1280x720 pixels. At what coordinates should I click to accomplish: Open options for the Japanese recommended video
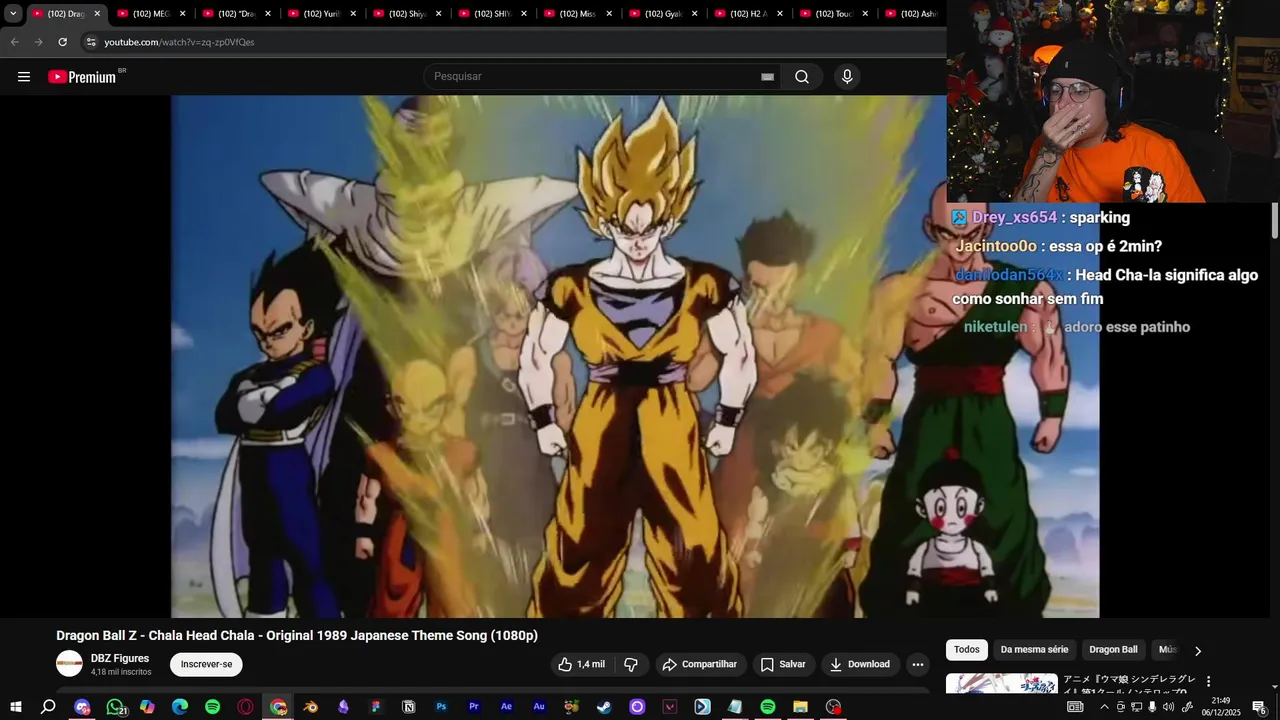point(1208,681)
